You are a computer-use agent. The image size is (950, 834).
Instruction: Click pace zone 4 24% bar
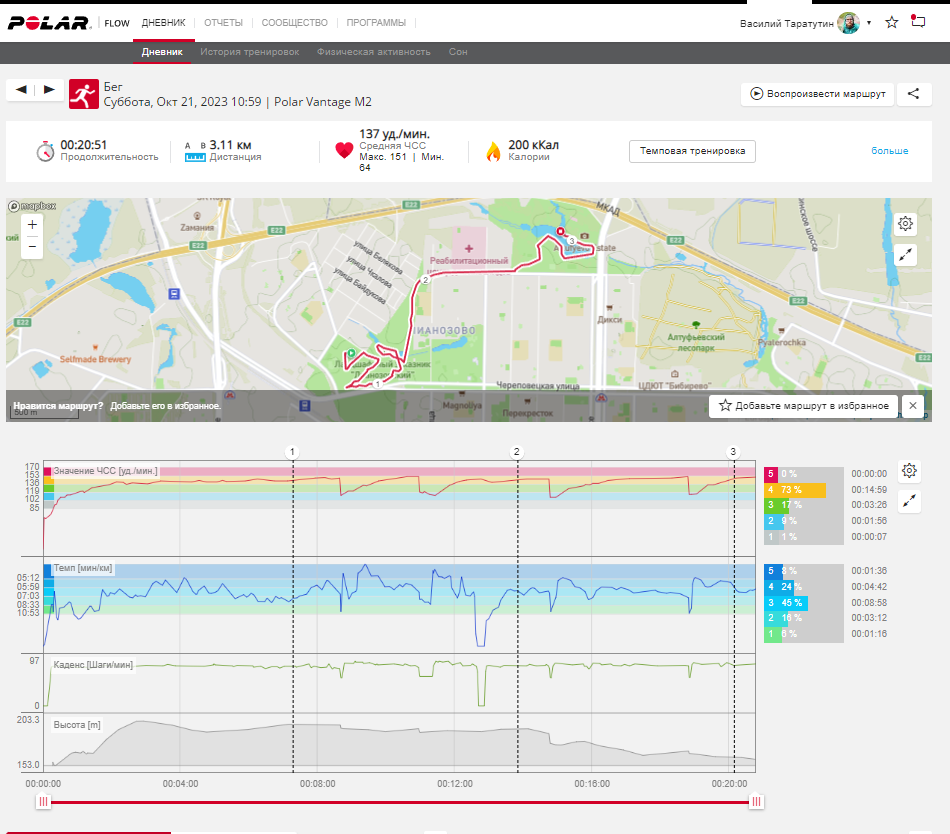[778, 587]
